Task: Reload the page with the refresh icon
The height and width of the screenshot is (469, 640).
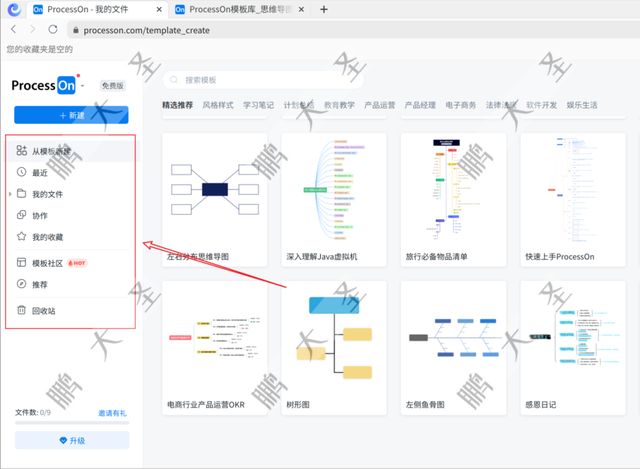Action: click(x=53, y=29)
